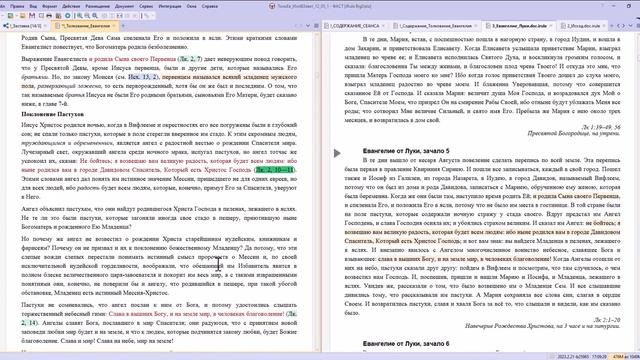Click heading Евангелие от Луки, зачало 5
The height and width of the screenshot is (360, 640).
click(406, 151)
